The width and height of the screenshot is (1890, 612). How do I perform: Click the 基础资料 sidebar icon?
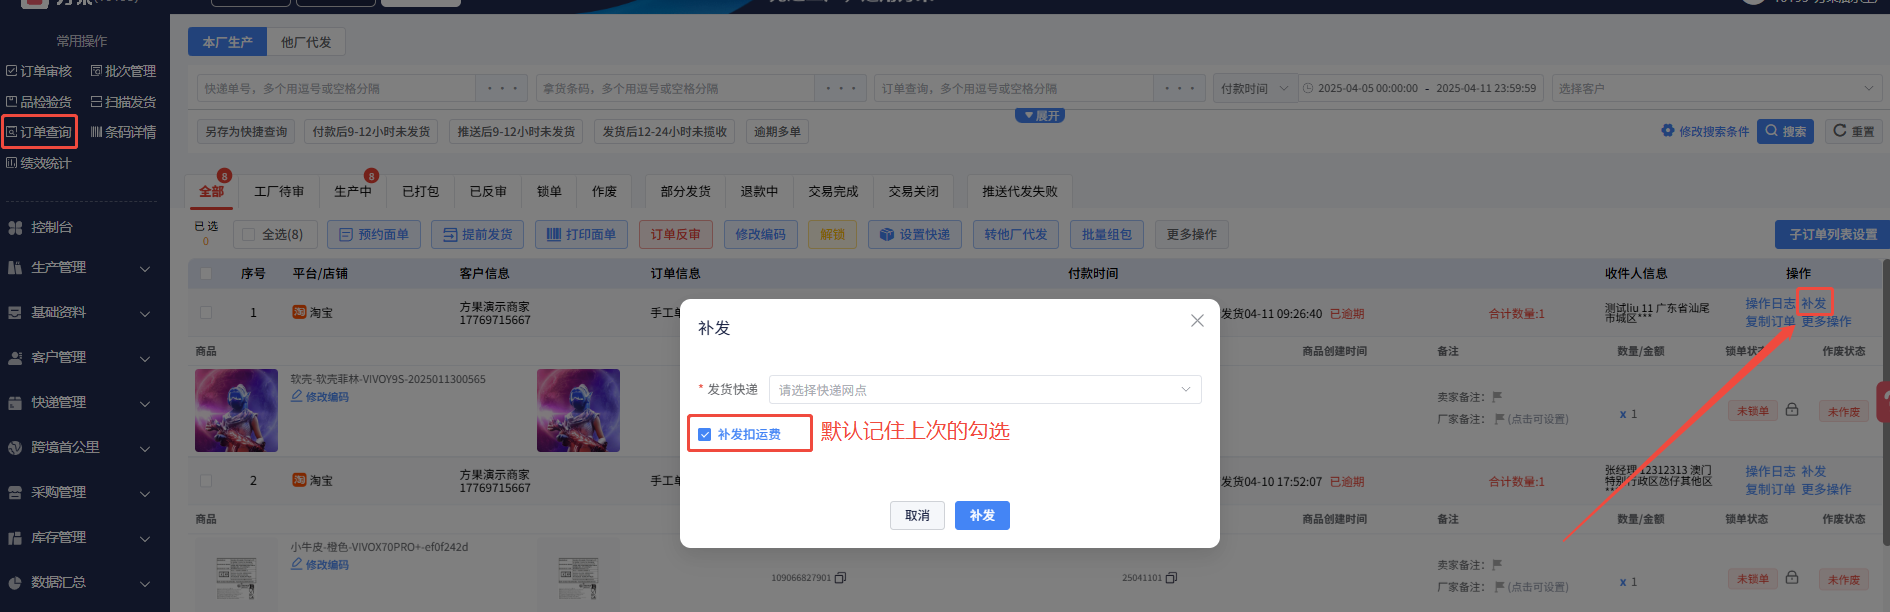[x=15, y=312]
